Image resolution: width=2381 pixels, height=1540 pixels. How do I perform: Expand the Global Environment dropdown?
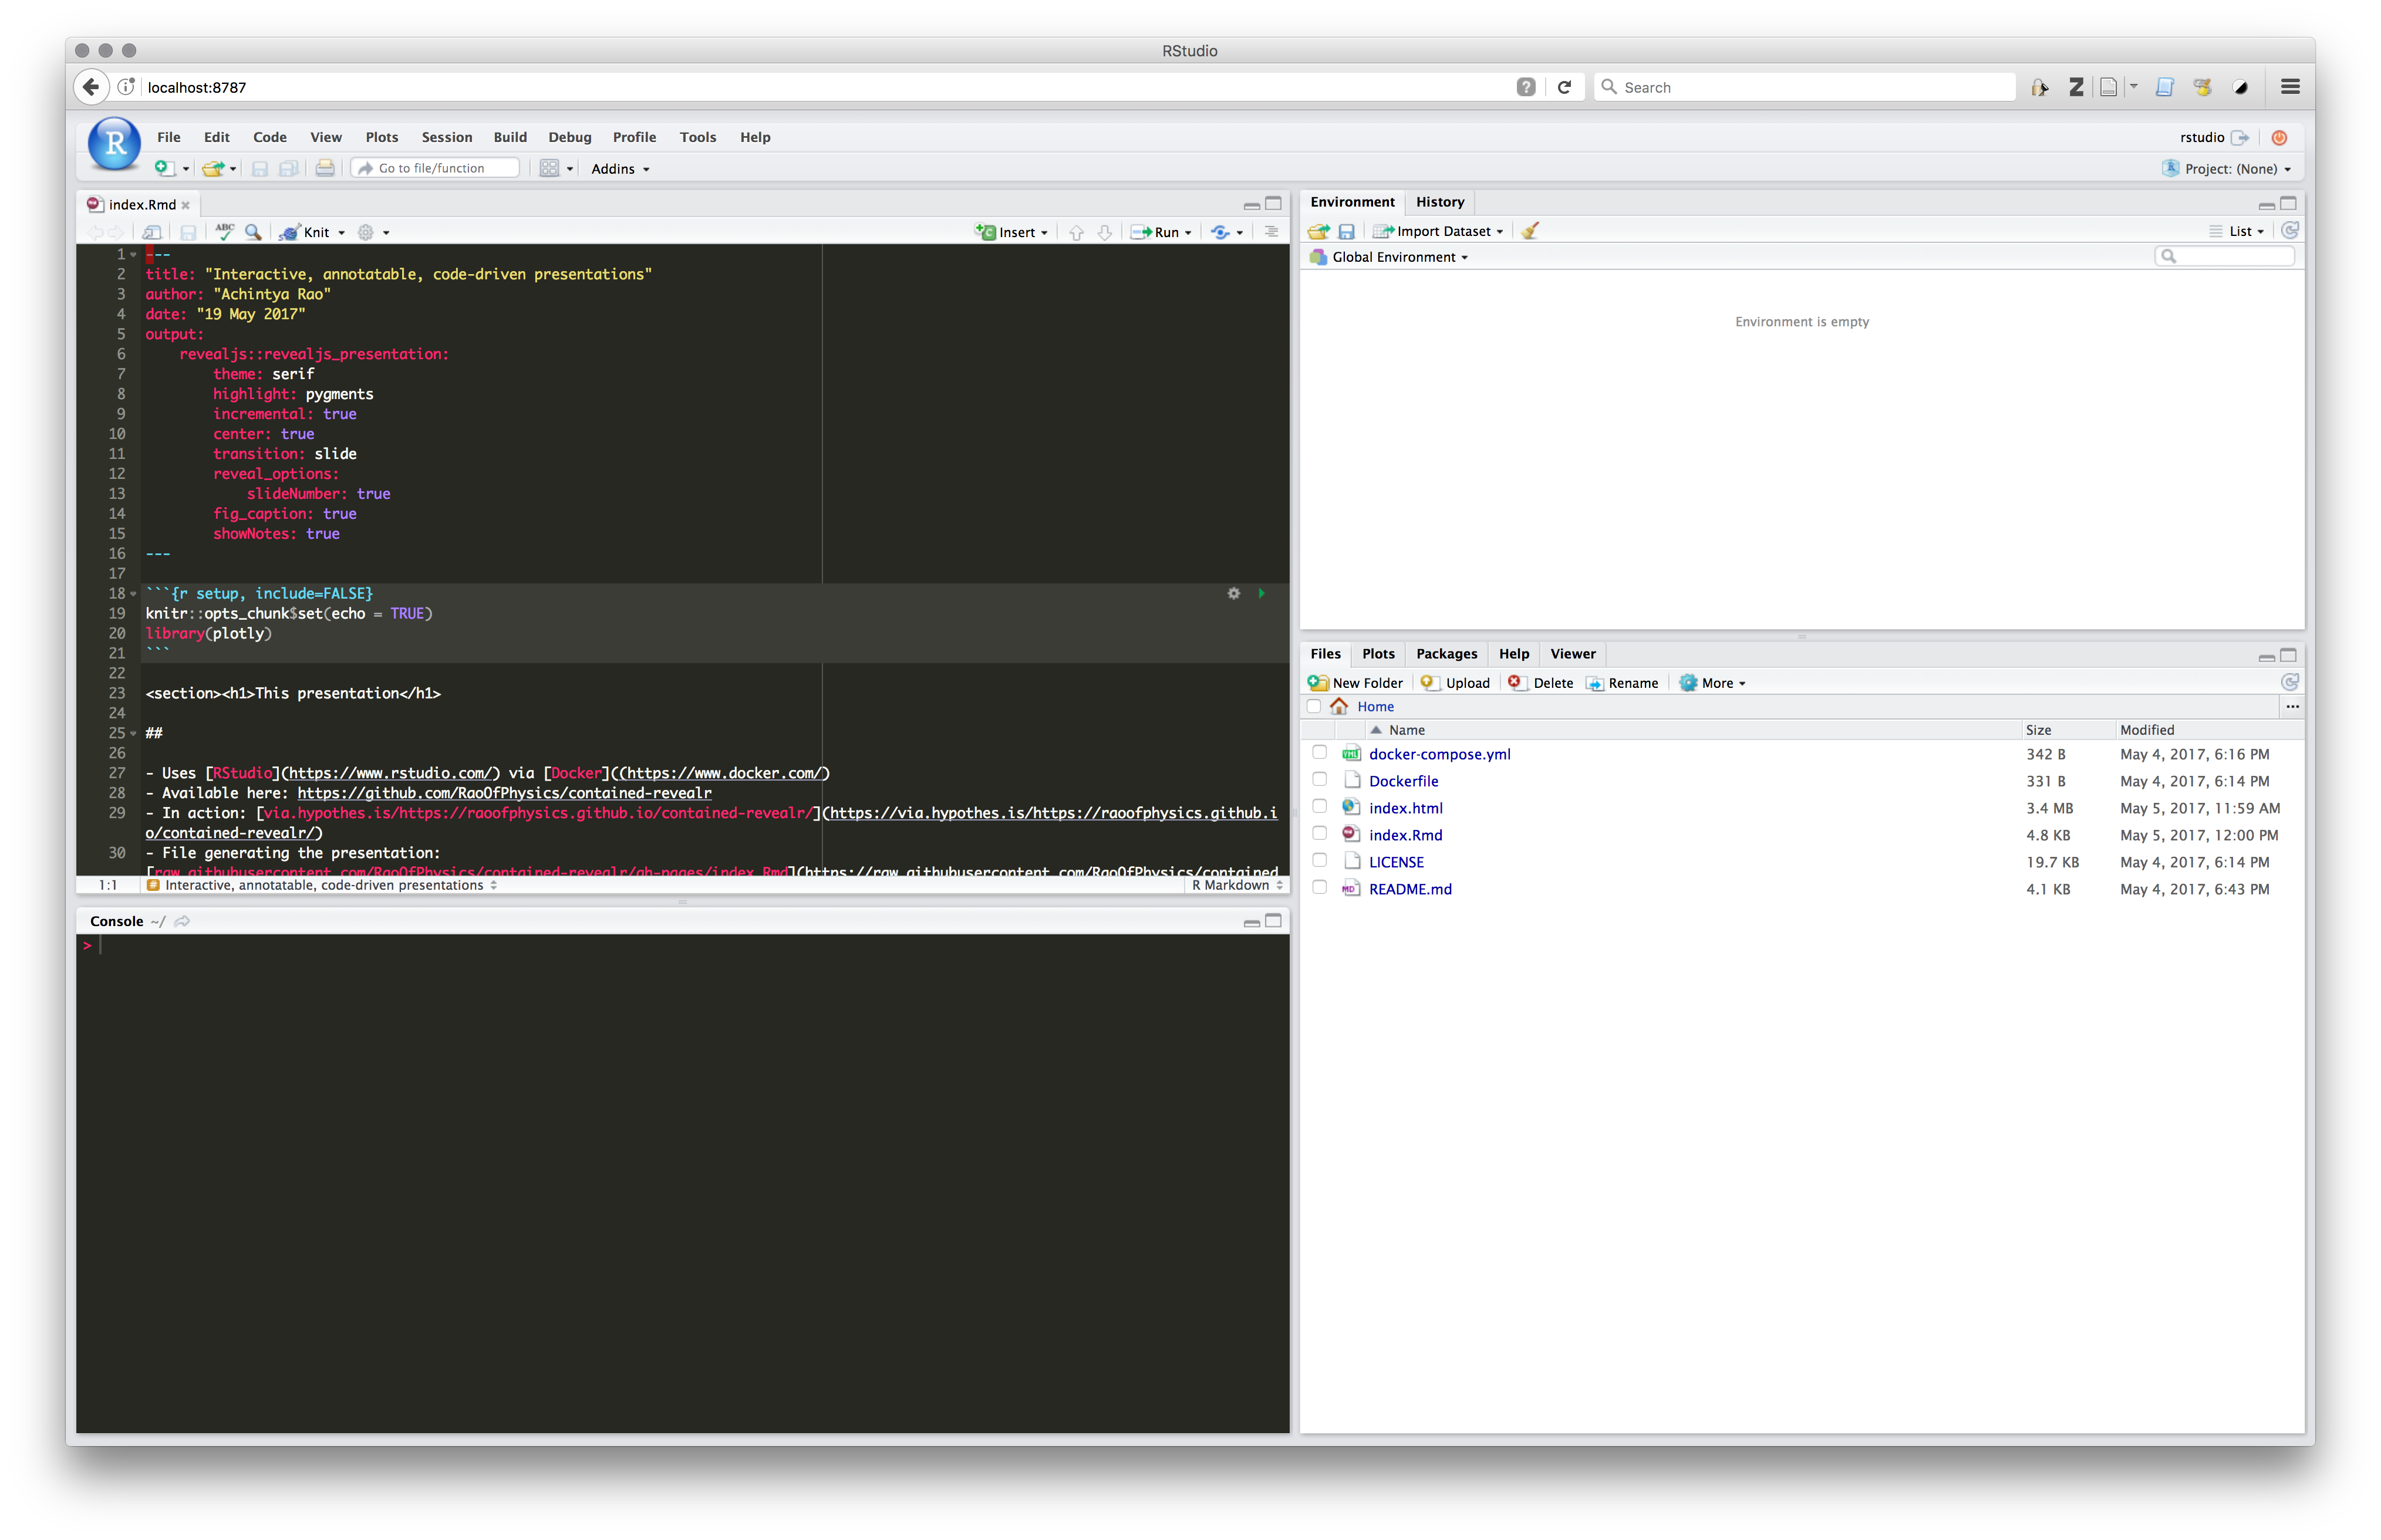[1399, 257]
